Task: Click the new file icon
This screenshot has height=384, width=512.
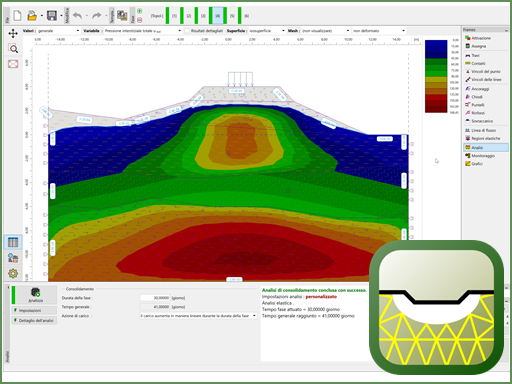Action: click(17, 16)
